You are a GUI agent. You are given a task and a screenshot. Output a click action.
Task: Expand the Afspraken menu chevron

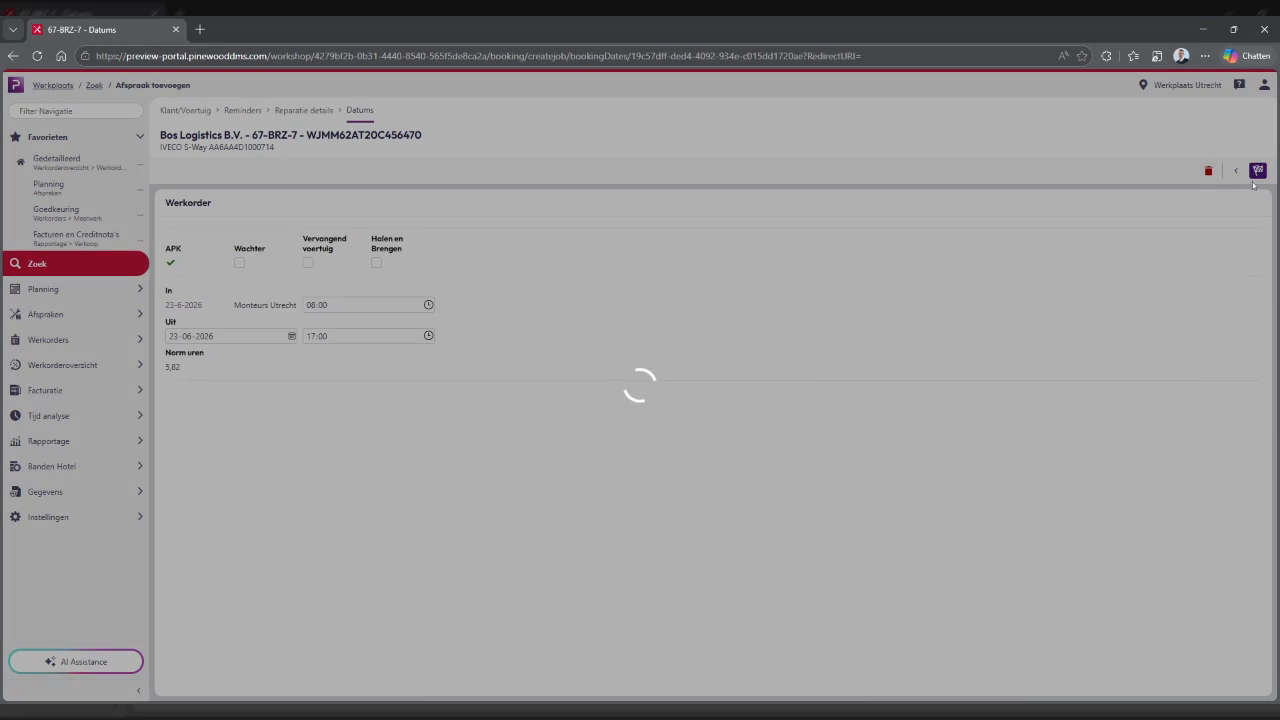coord(140,314)
